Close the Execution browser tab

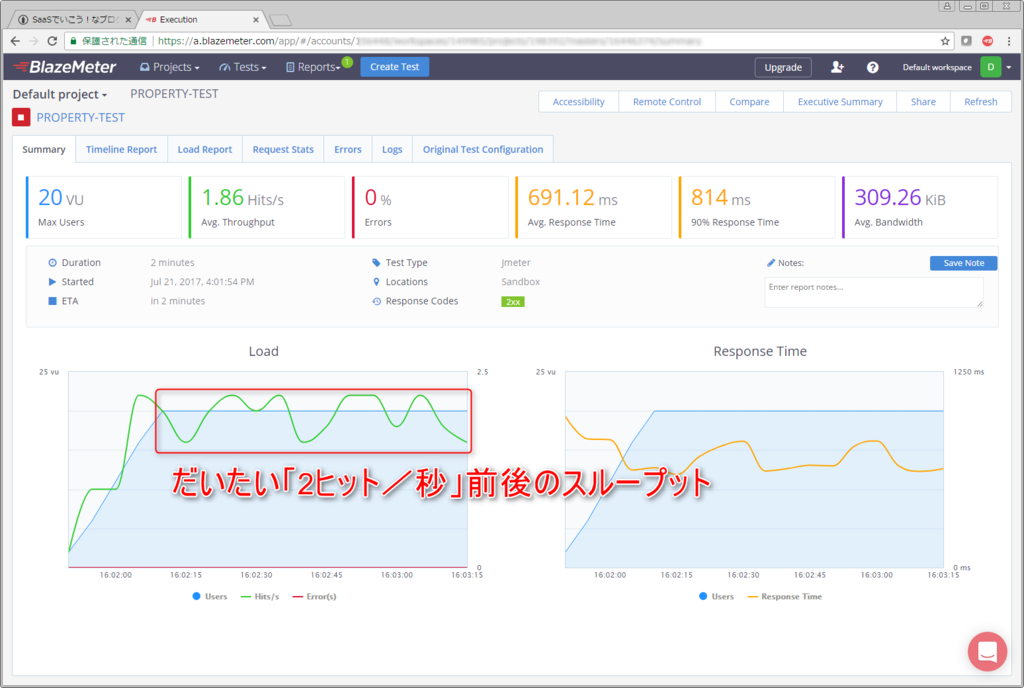click(255, 20)
